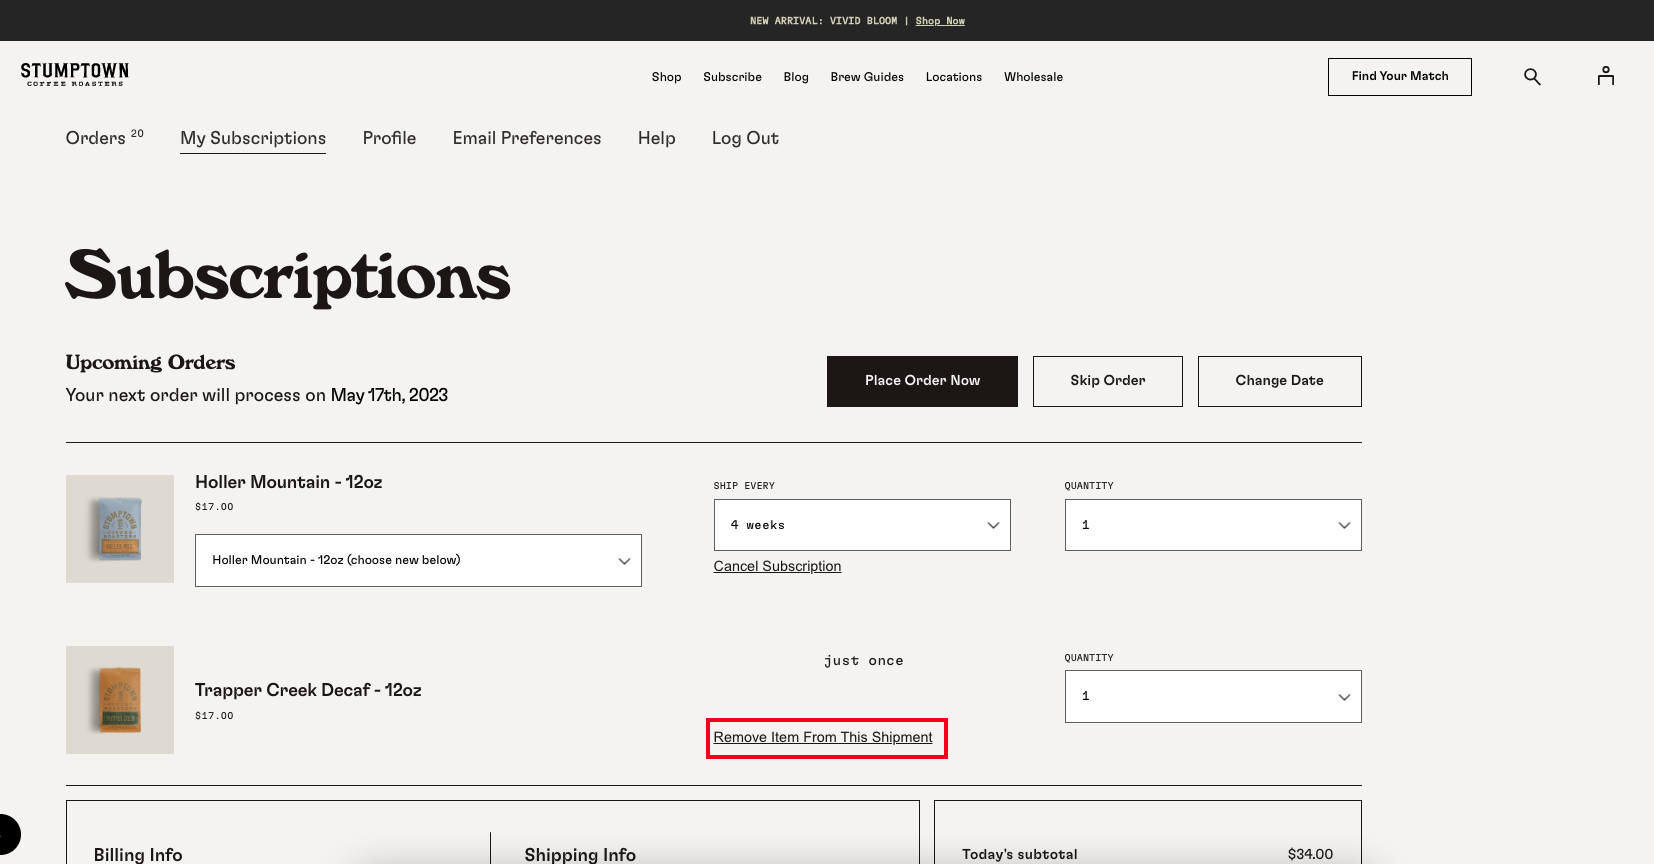The width and height of the screenshot is (1654, 864).
Task: Click the Shipping Info heading
Action: click(580, 854)
